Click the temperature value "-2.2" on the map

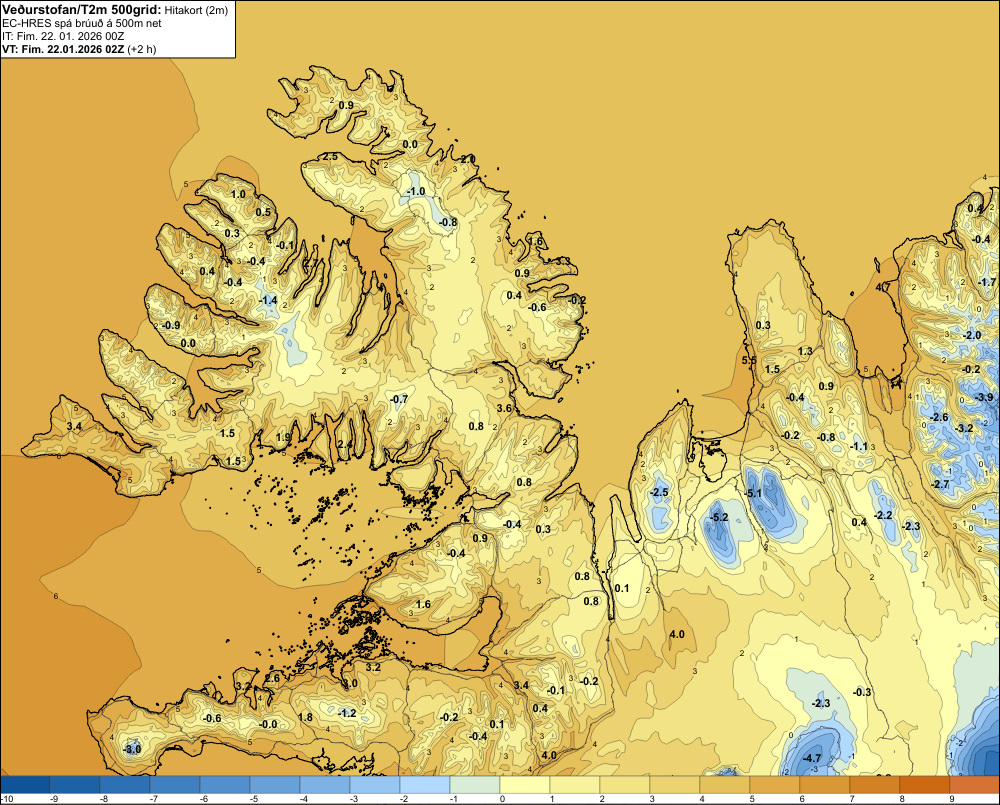tap(883, 515)
